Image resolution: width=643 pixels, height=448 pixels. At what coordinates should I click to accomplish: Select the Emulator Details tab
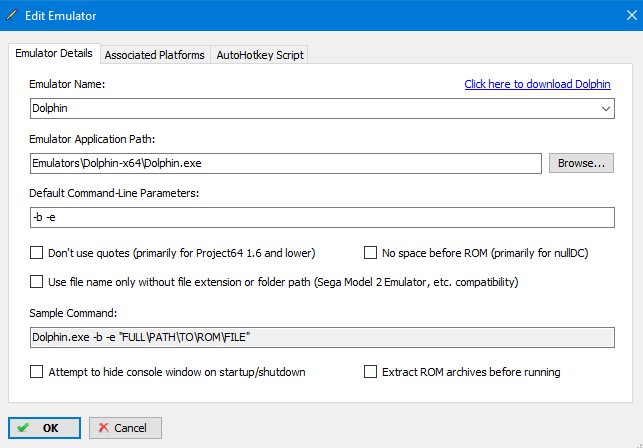(x=54, y=53)
